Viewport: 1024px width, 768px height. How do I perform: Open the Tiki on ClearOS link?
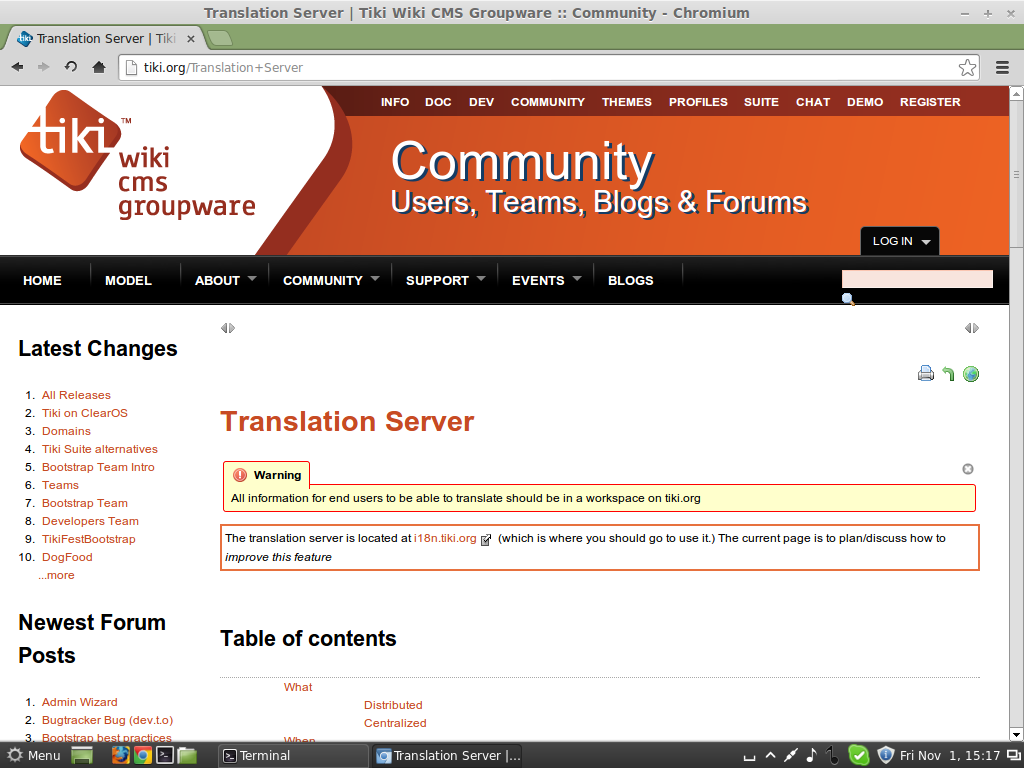pyautogui.click(x=85, y=413)
